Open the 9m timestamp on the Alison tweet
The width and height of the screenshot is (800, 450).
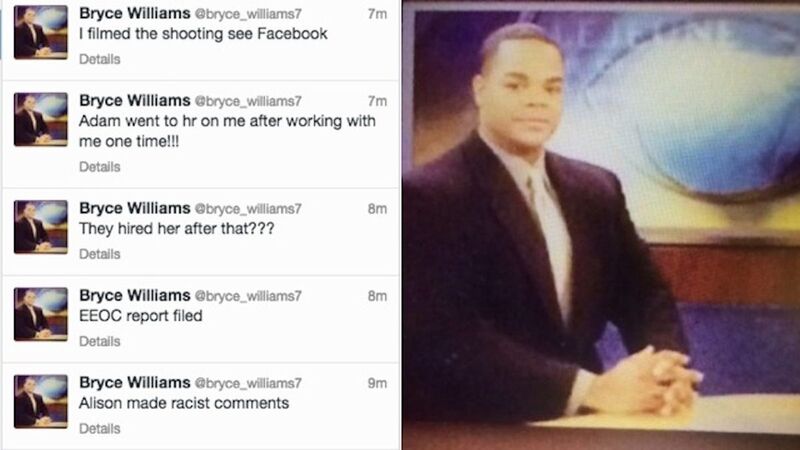coord(377,383)
